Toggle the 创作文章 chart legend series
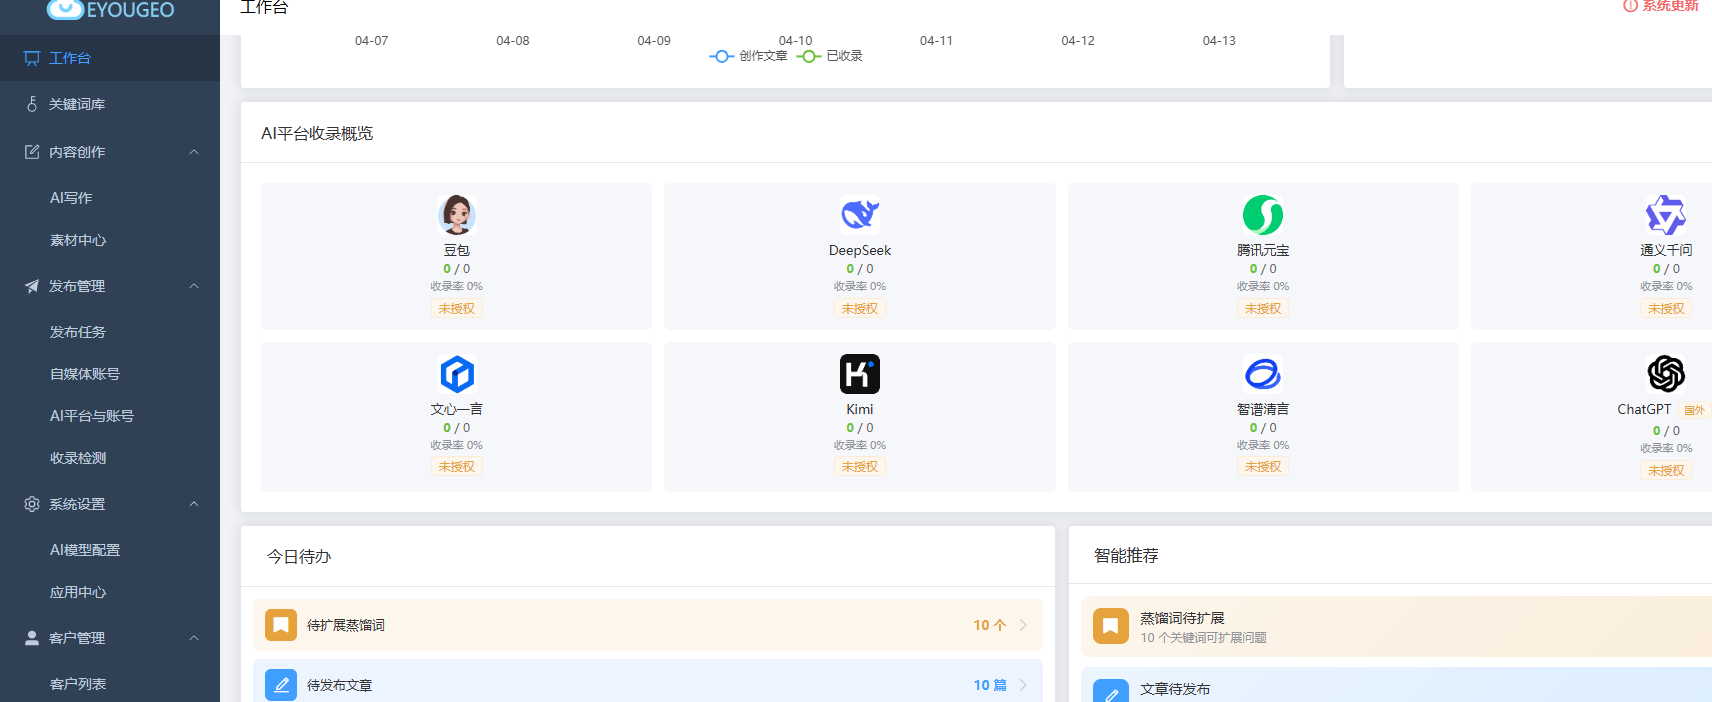The image size is (1712, 702). pos(749,56)
